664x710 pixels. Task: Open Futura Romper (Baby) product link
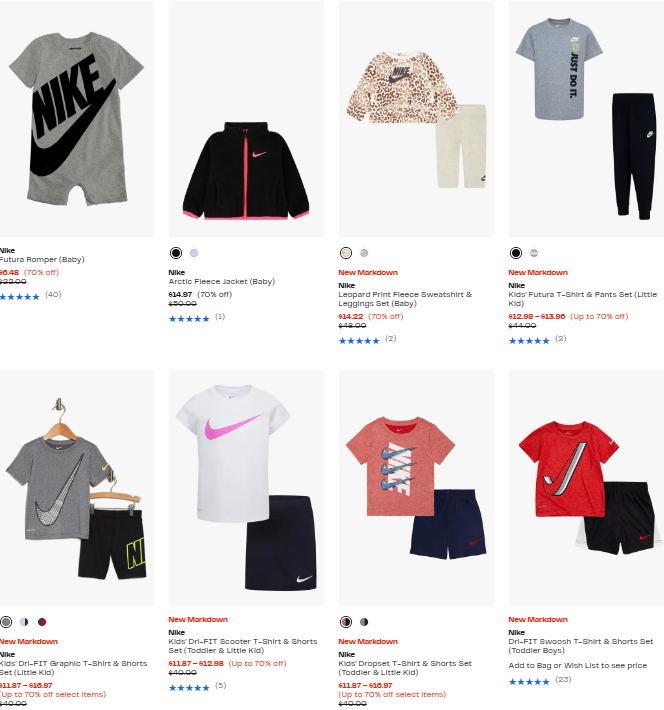pyautogui.click(x=42, y=259)
